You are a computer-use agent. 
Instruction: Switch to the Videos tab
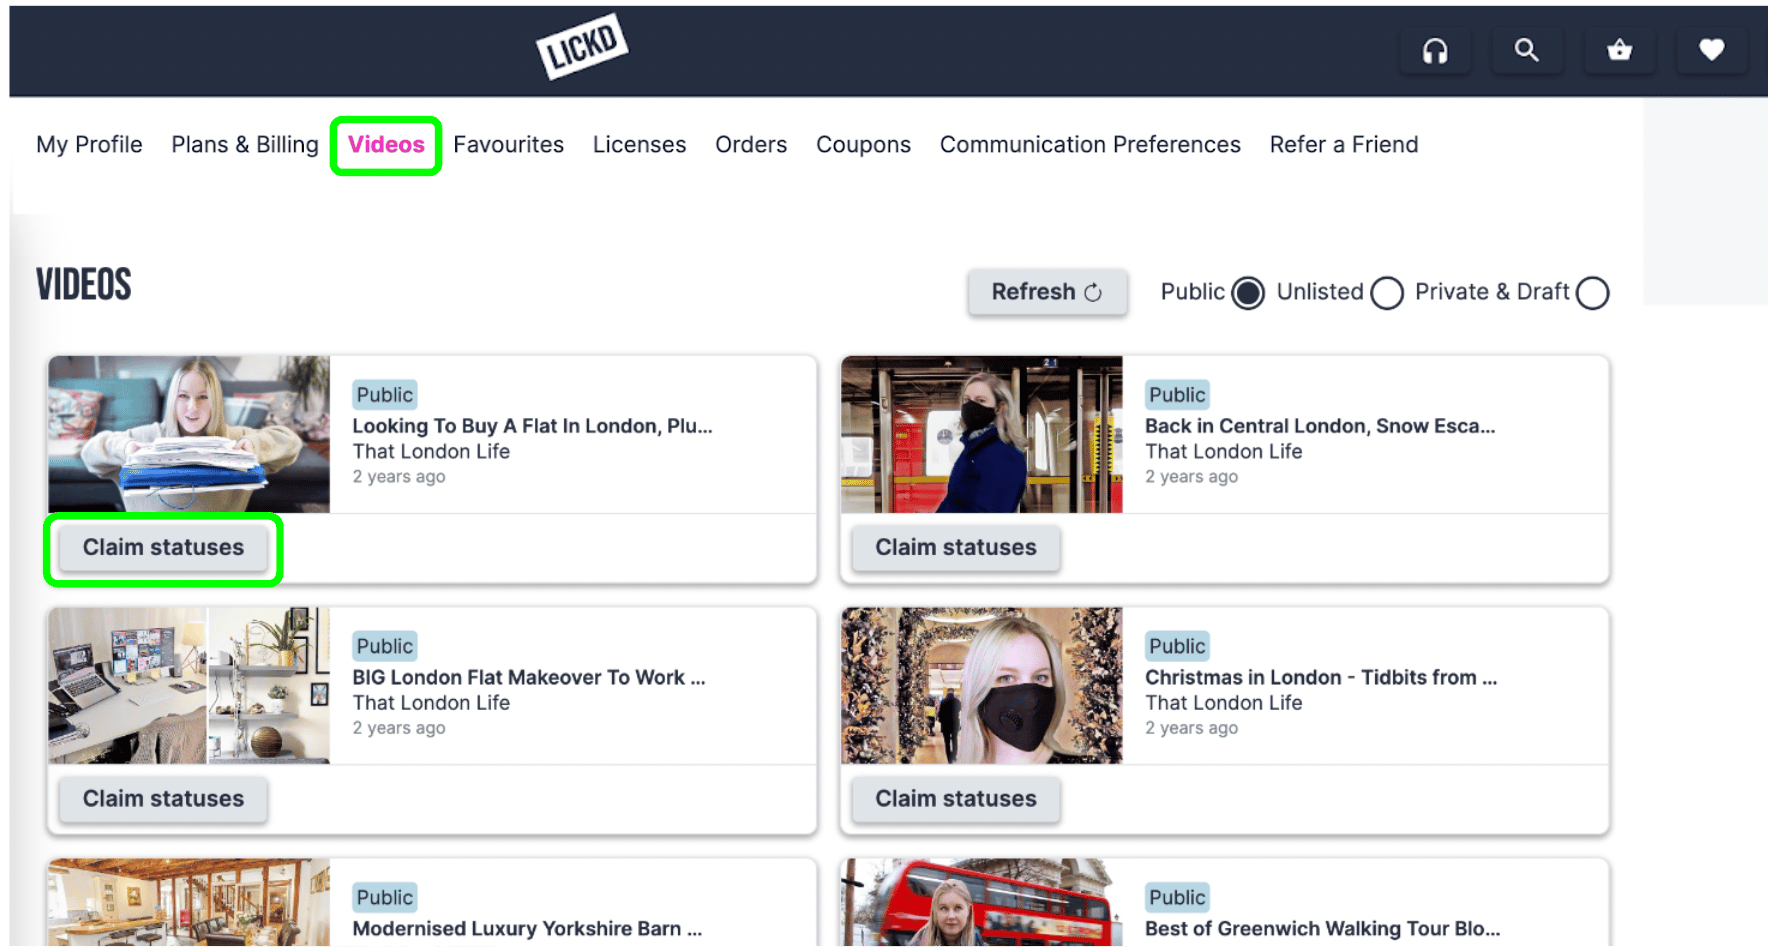[386, 145]
